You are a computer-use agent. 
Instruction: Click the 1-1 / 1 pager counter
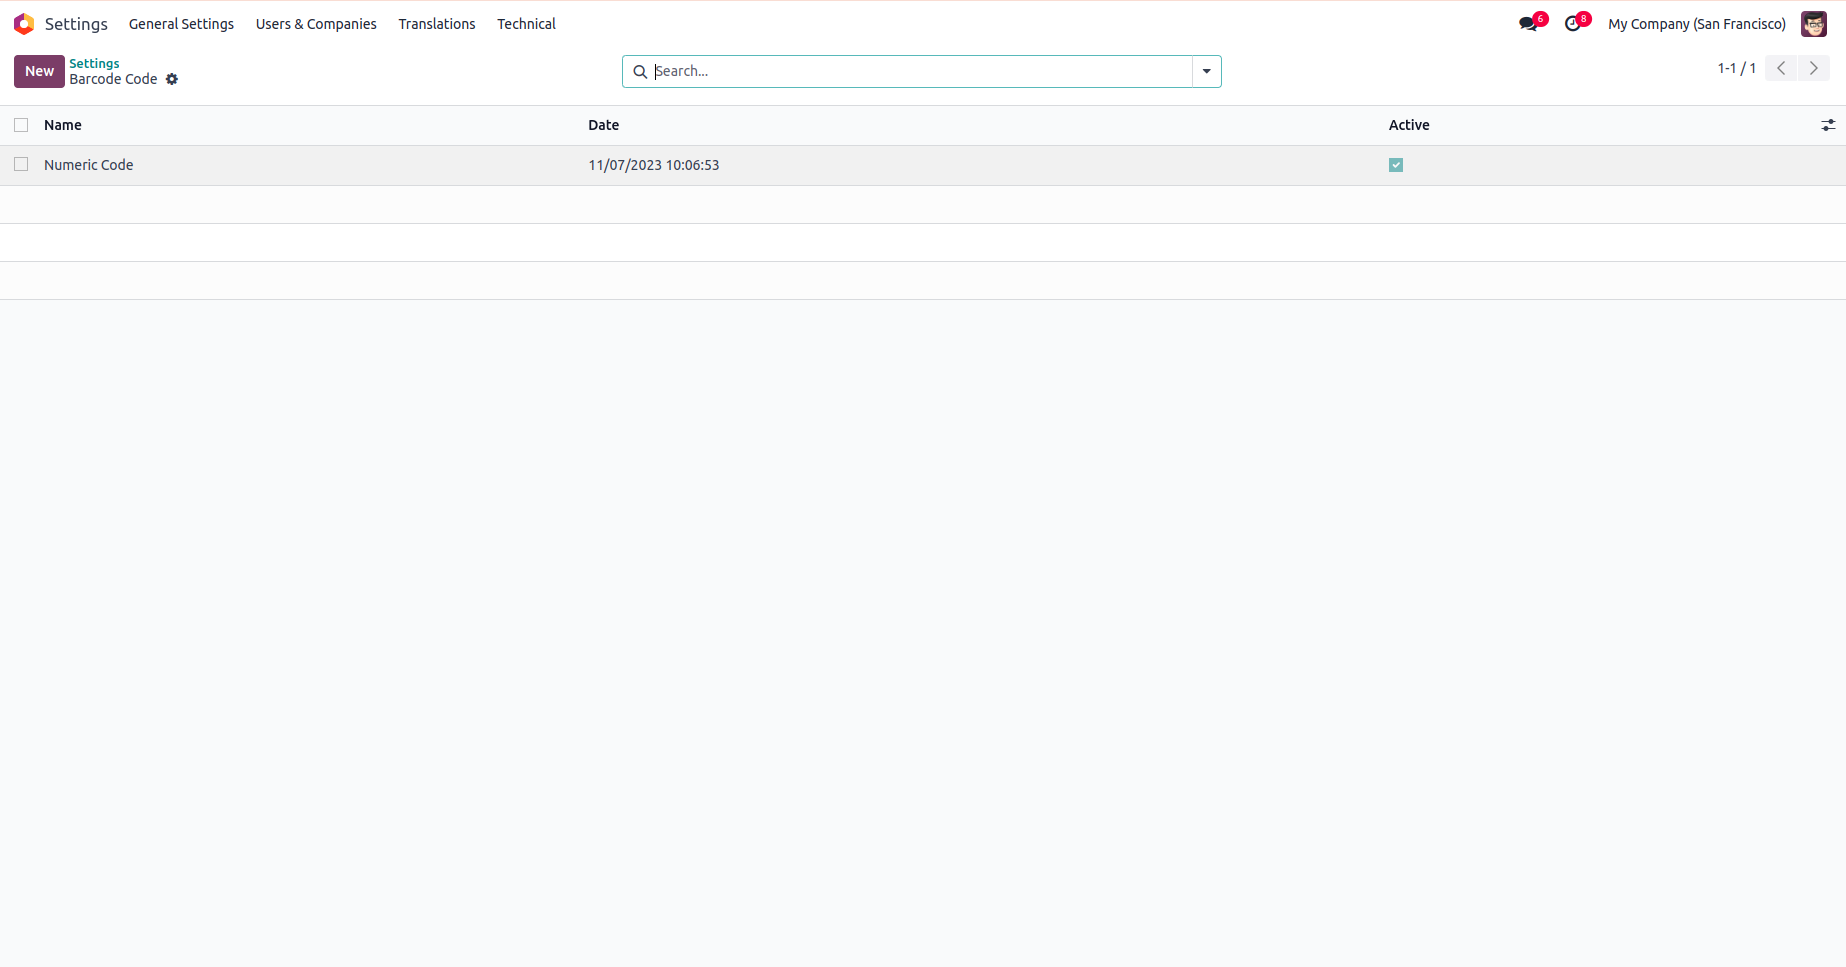tap(1737, 68)
